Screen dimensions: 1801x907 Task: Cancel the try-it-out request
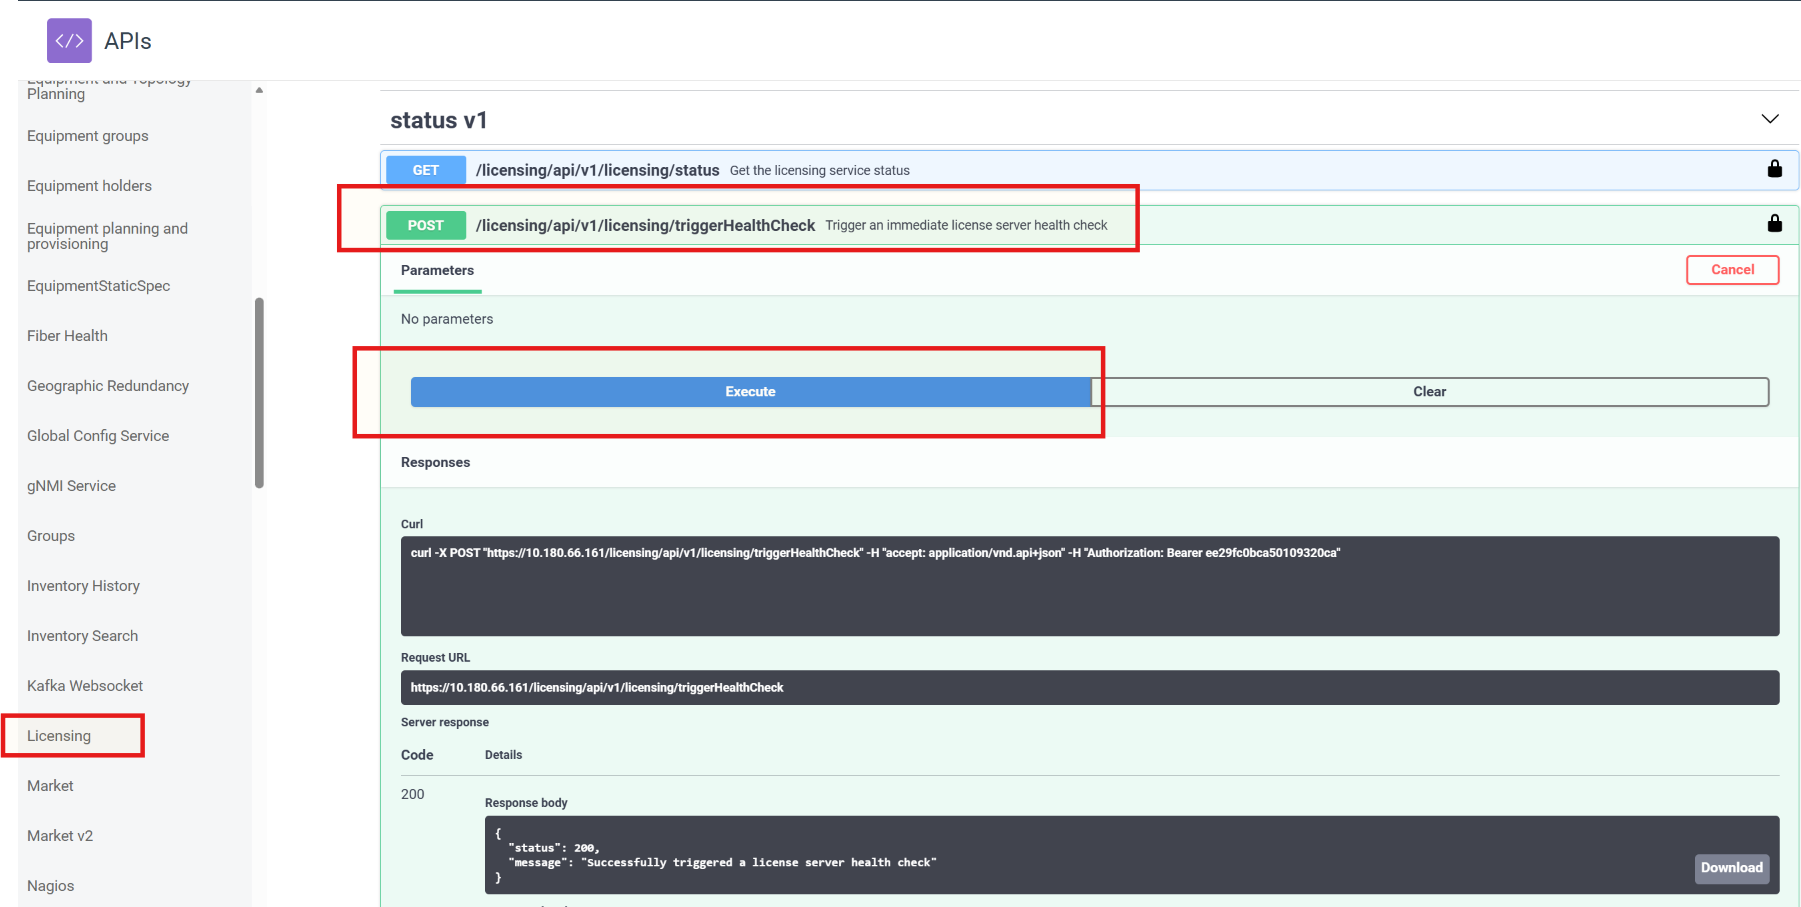point(1732,270)
